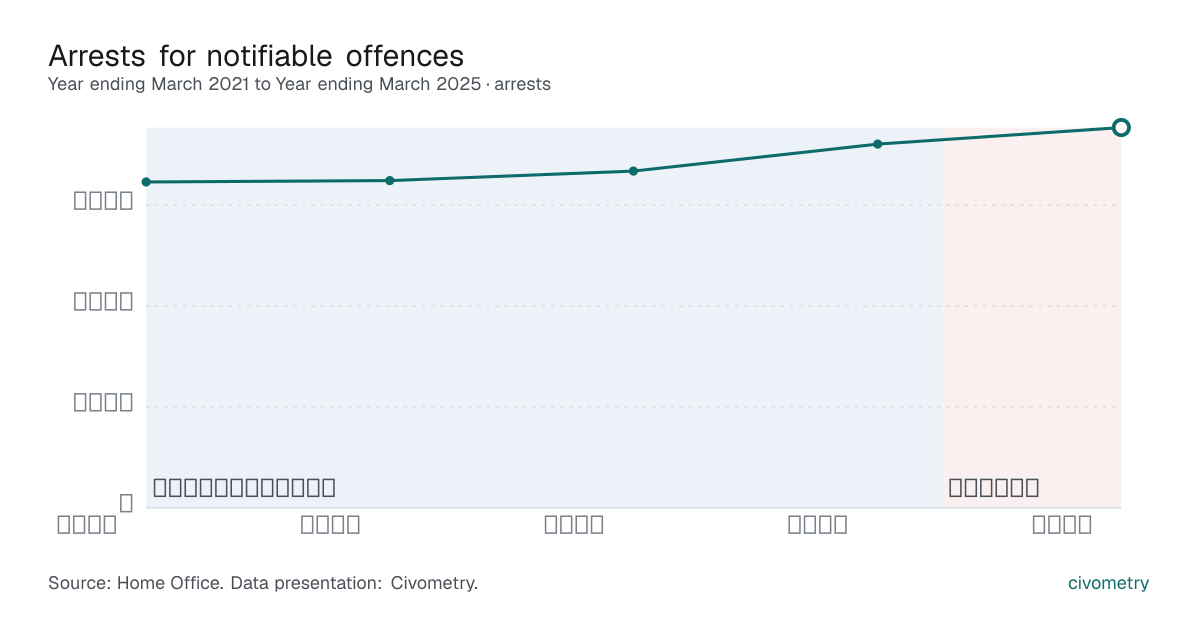Click the highest y-axis tick label
The image size is (1200, 630).
103,201
